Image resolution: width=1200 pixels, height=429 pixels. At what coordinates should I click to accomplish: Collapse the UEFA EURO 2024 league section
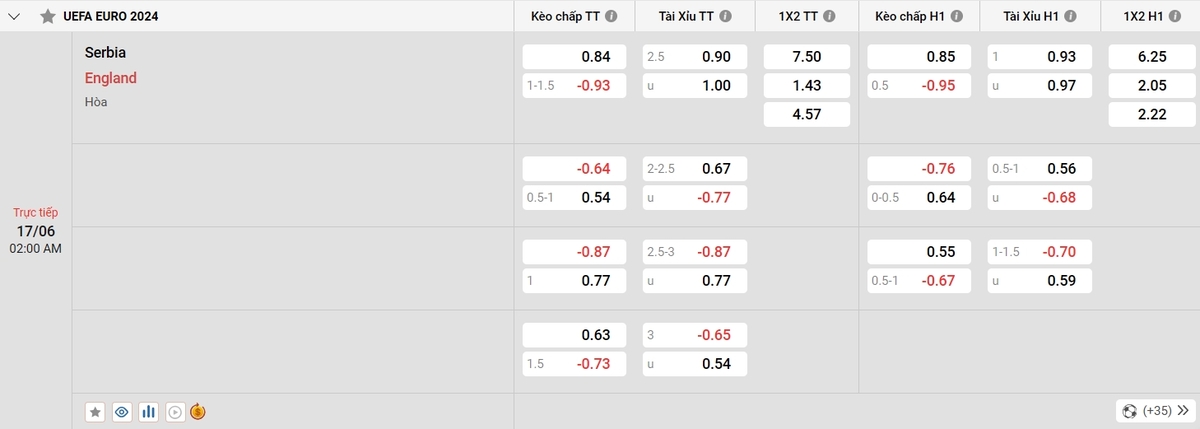point(14,16)
